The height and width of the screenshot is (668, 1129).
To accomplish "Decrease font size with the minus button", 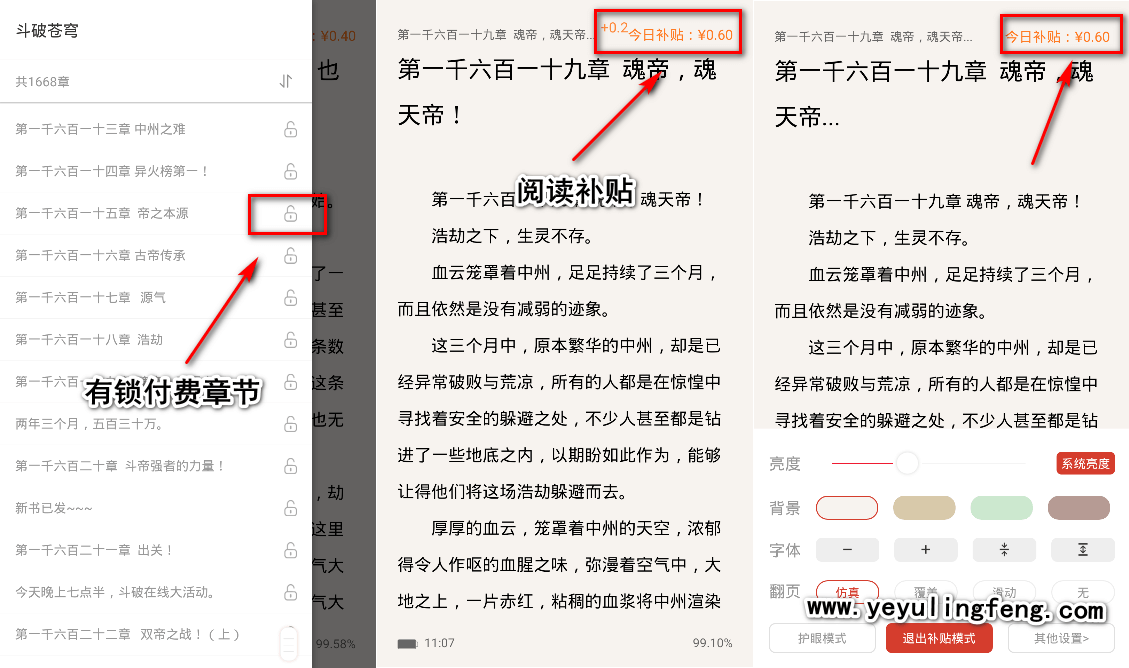I will tap(847, 550).
